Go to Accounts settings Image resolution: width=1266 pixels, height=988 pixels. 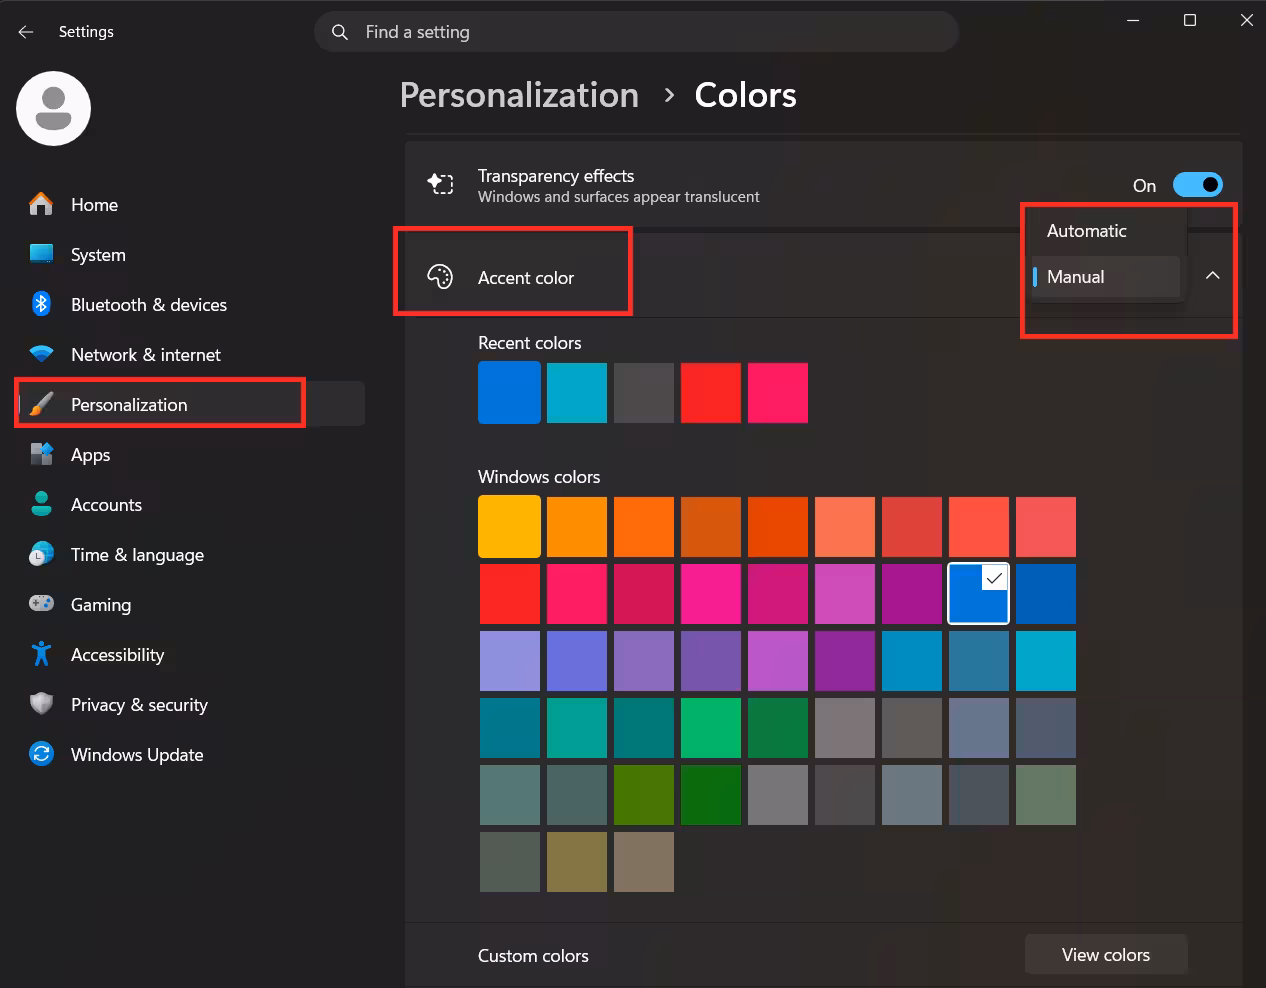pyautogui.click(x=190, y=504)
